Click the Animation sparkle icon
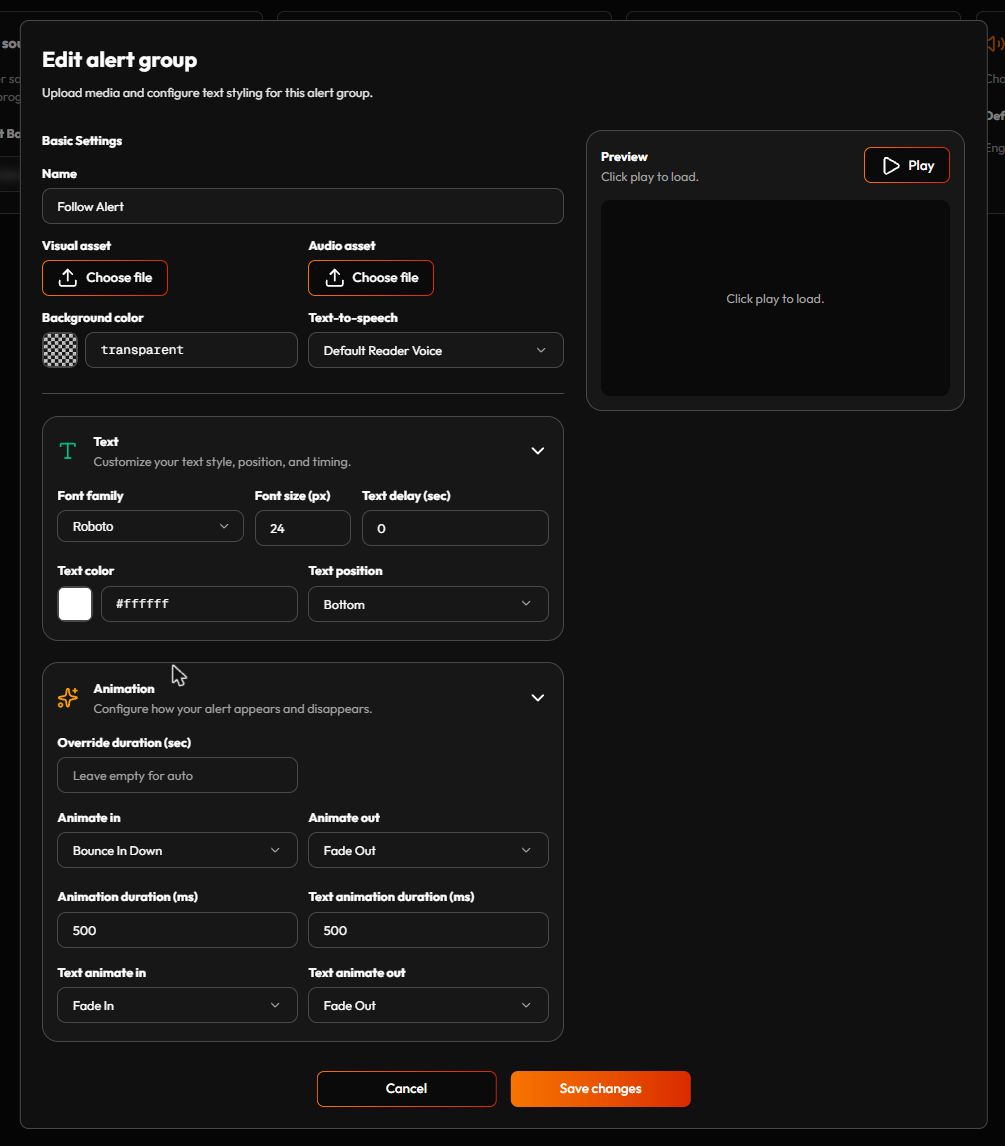Viewport: 1005px width, 1146px height. (x=68, y=698)
